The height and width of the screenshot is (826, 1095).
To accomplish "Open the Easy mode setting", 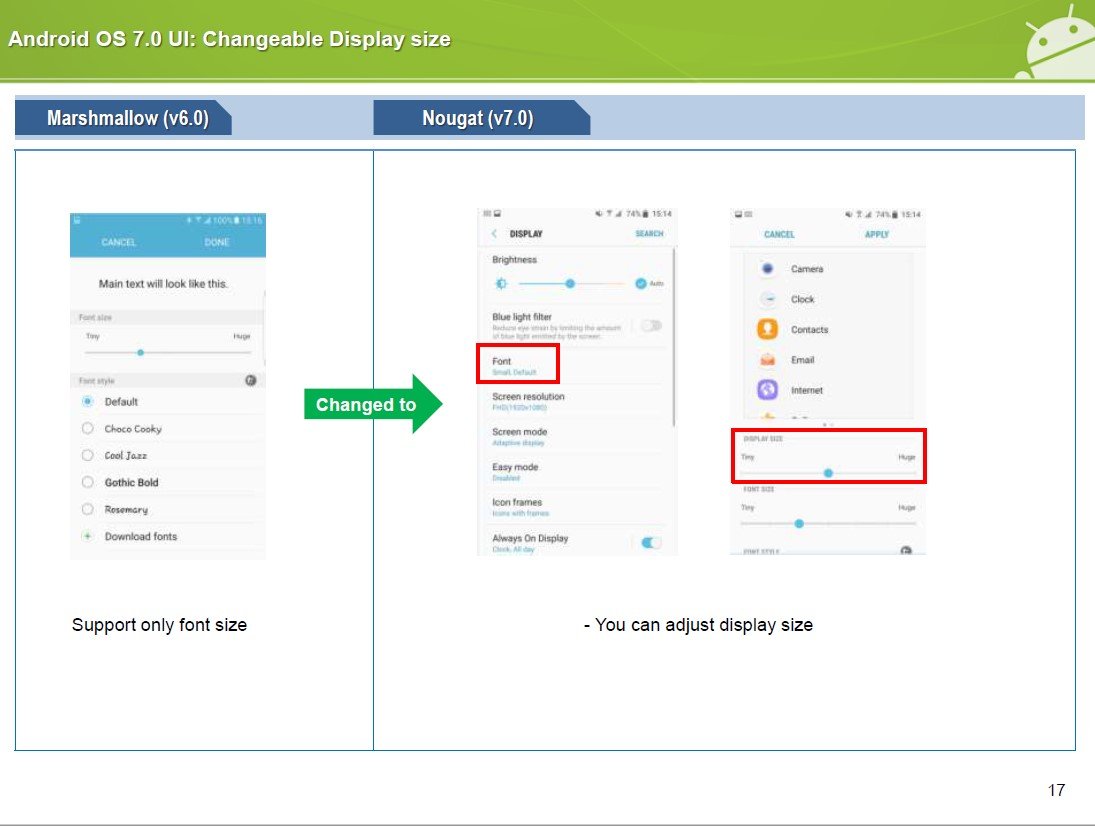I will [x=516, y=471].
